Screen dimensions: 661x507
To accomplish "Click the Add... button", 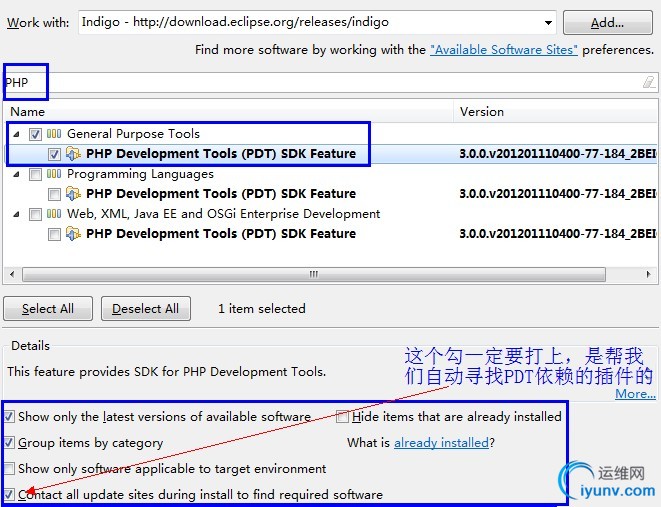I will point(607,23).
